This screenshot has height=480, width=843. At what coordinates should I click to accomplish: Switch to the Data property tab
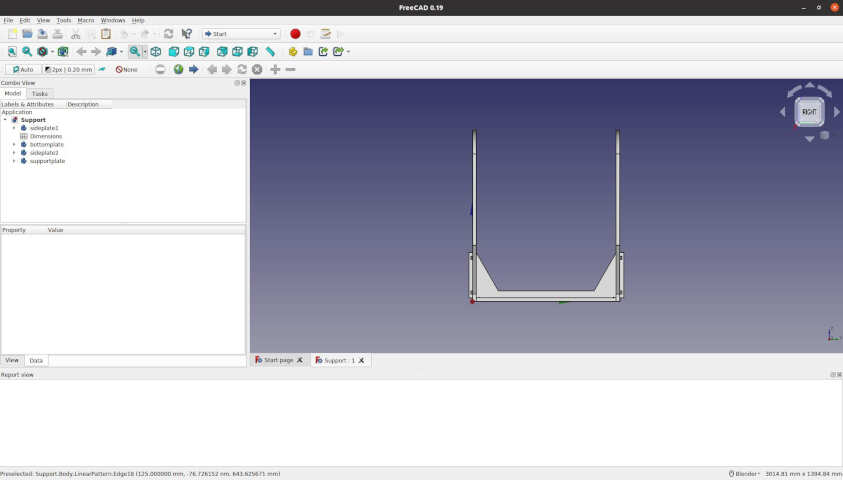coord(36,361)
